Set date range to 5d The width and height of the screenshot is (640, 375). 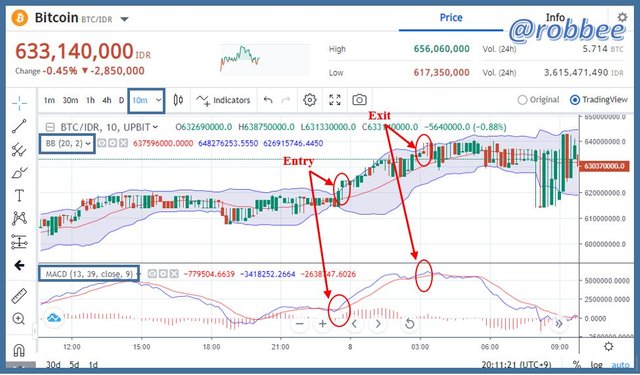coord(74,364)
